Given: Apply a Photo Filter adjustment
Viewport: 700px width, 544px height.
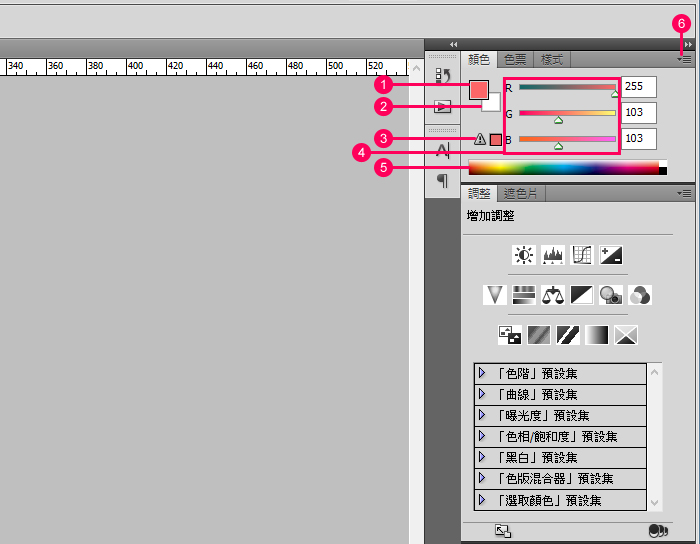Looking at the screenshot, I should click(612, 295).
